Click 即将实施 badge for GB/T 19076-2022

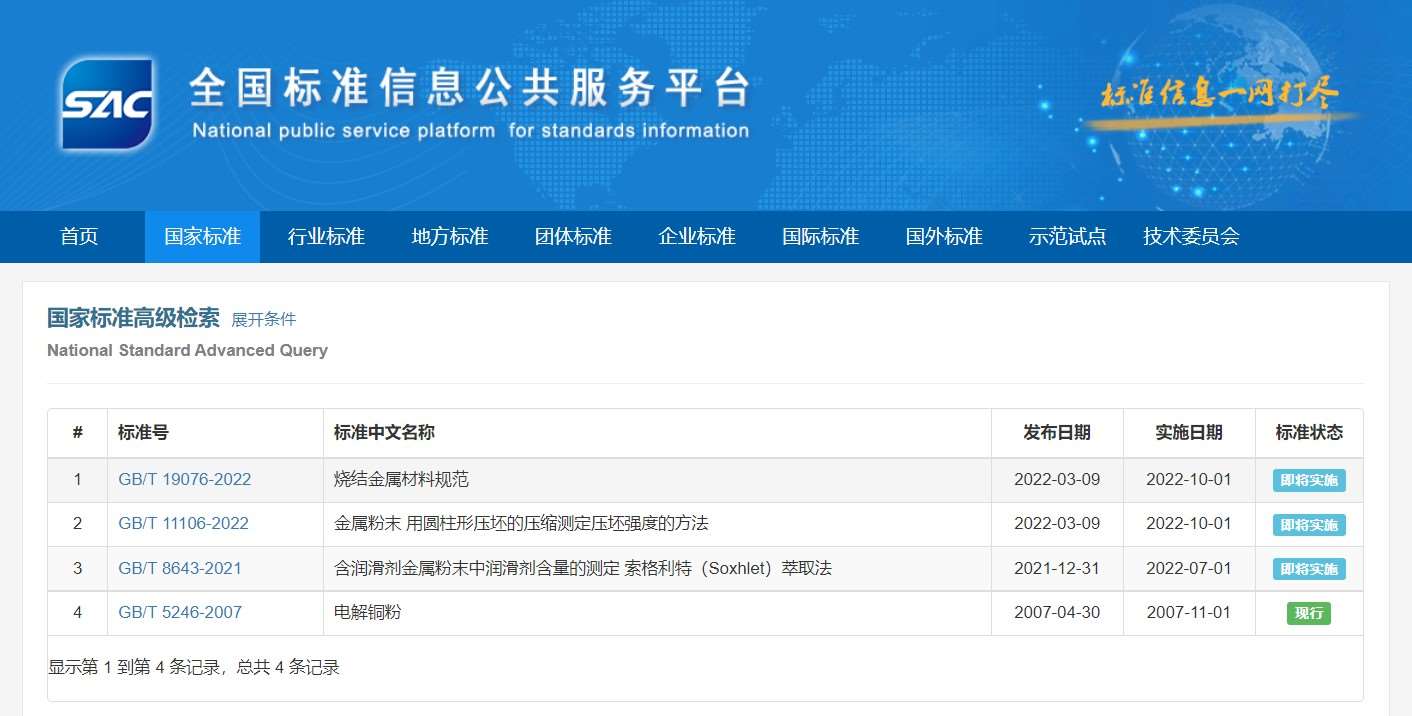(x=1308, y=480)
